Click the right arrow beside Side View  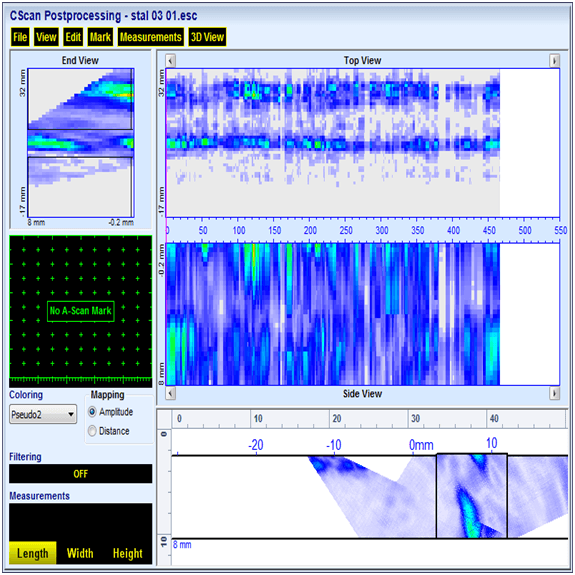[554, 393]
